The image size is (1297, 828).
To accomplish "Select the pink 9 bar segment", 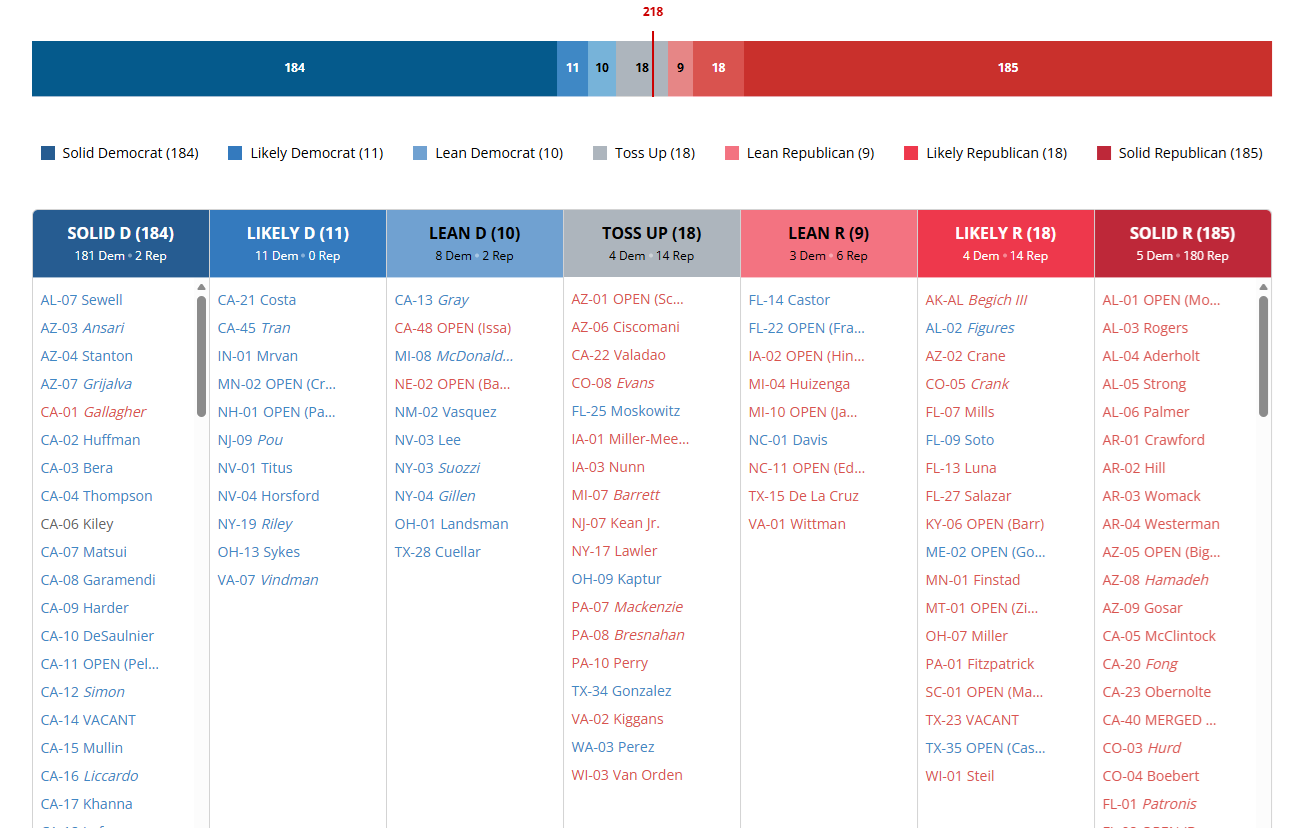I will click(680, 68).
